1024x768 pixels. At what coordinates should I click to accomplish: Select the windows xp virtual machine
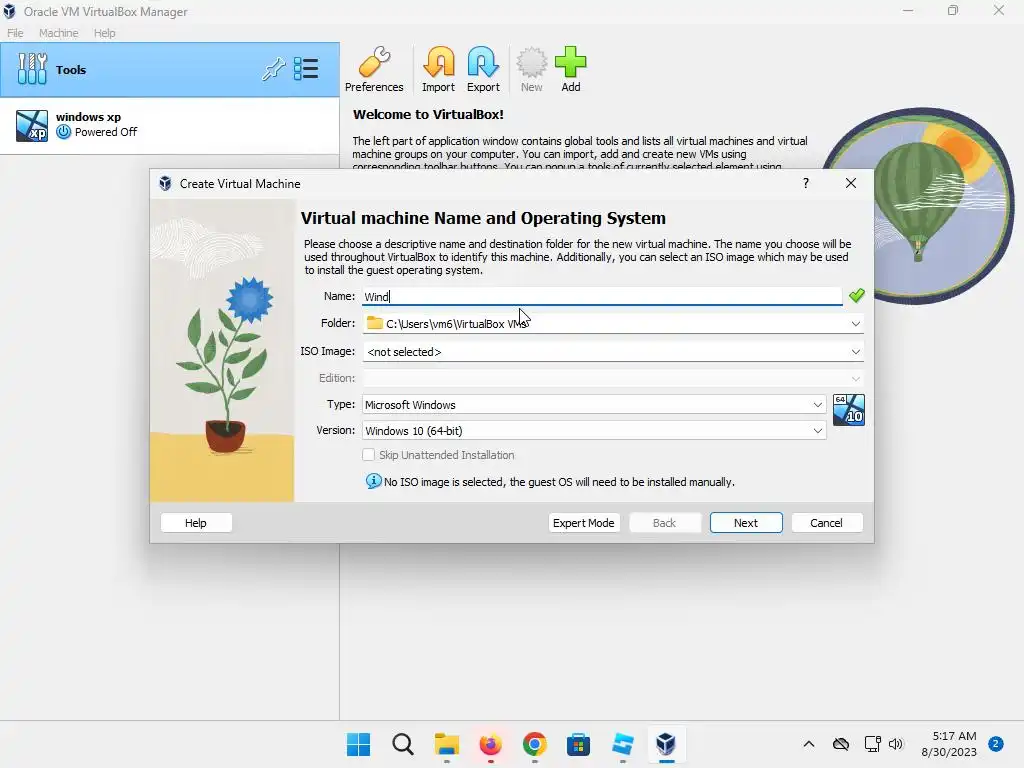pyautogui.click(x=170, y=125)
